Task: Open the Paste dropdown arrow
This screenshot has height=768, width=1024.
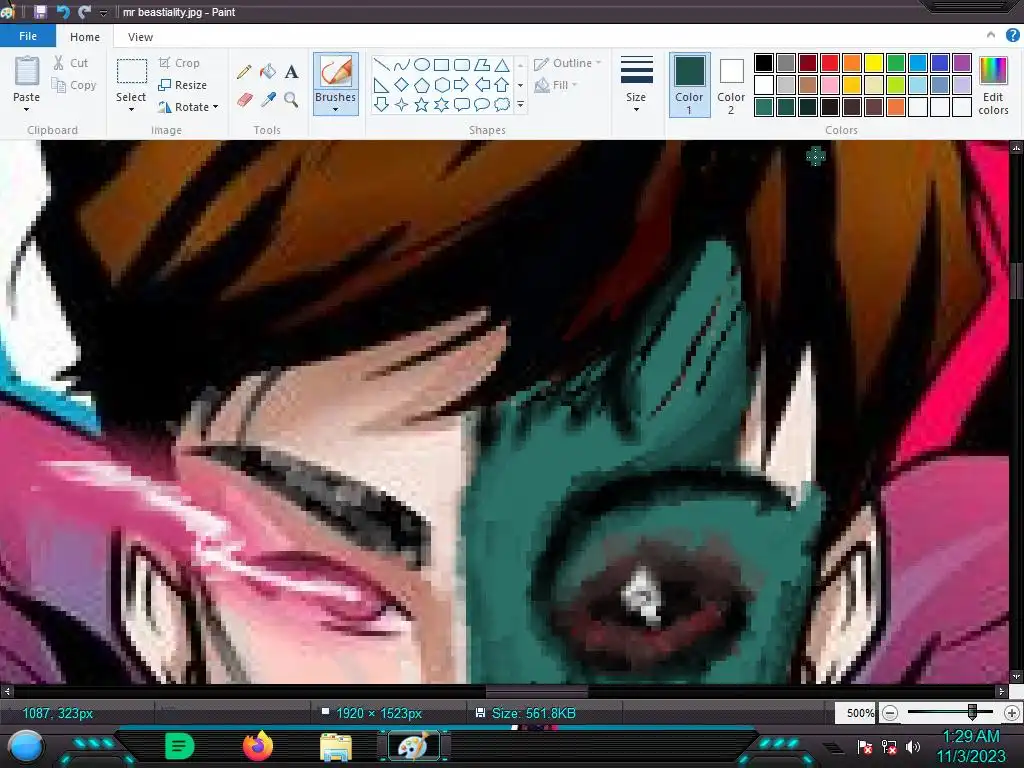Action: 27,108
